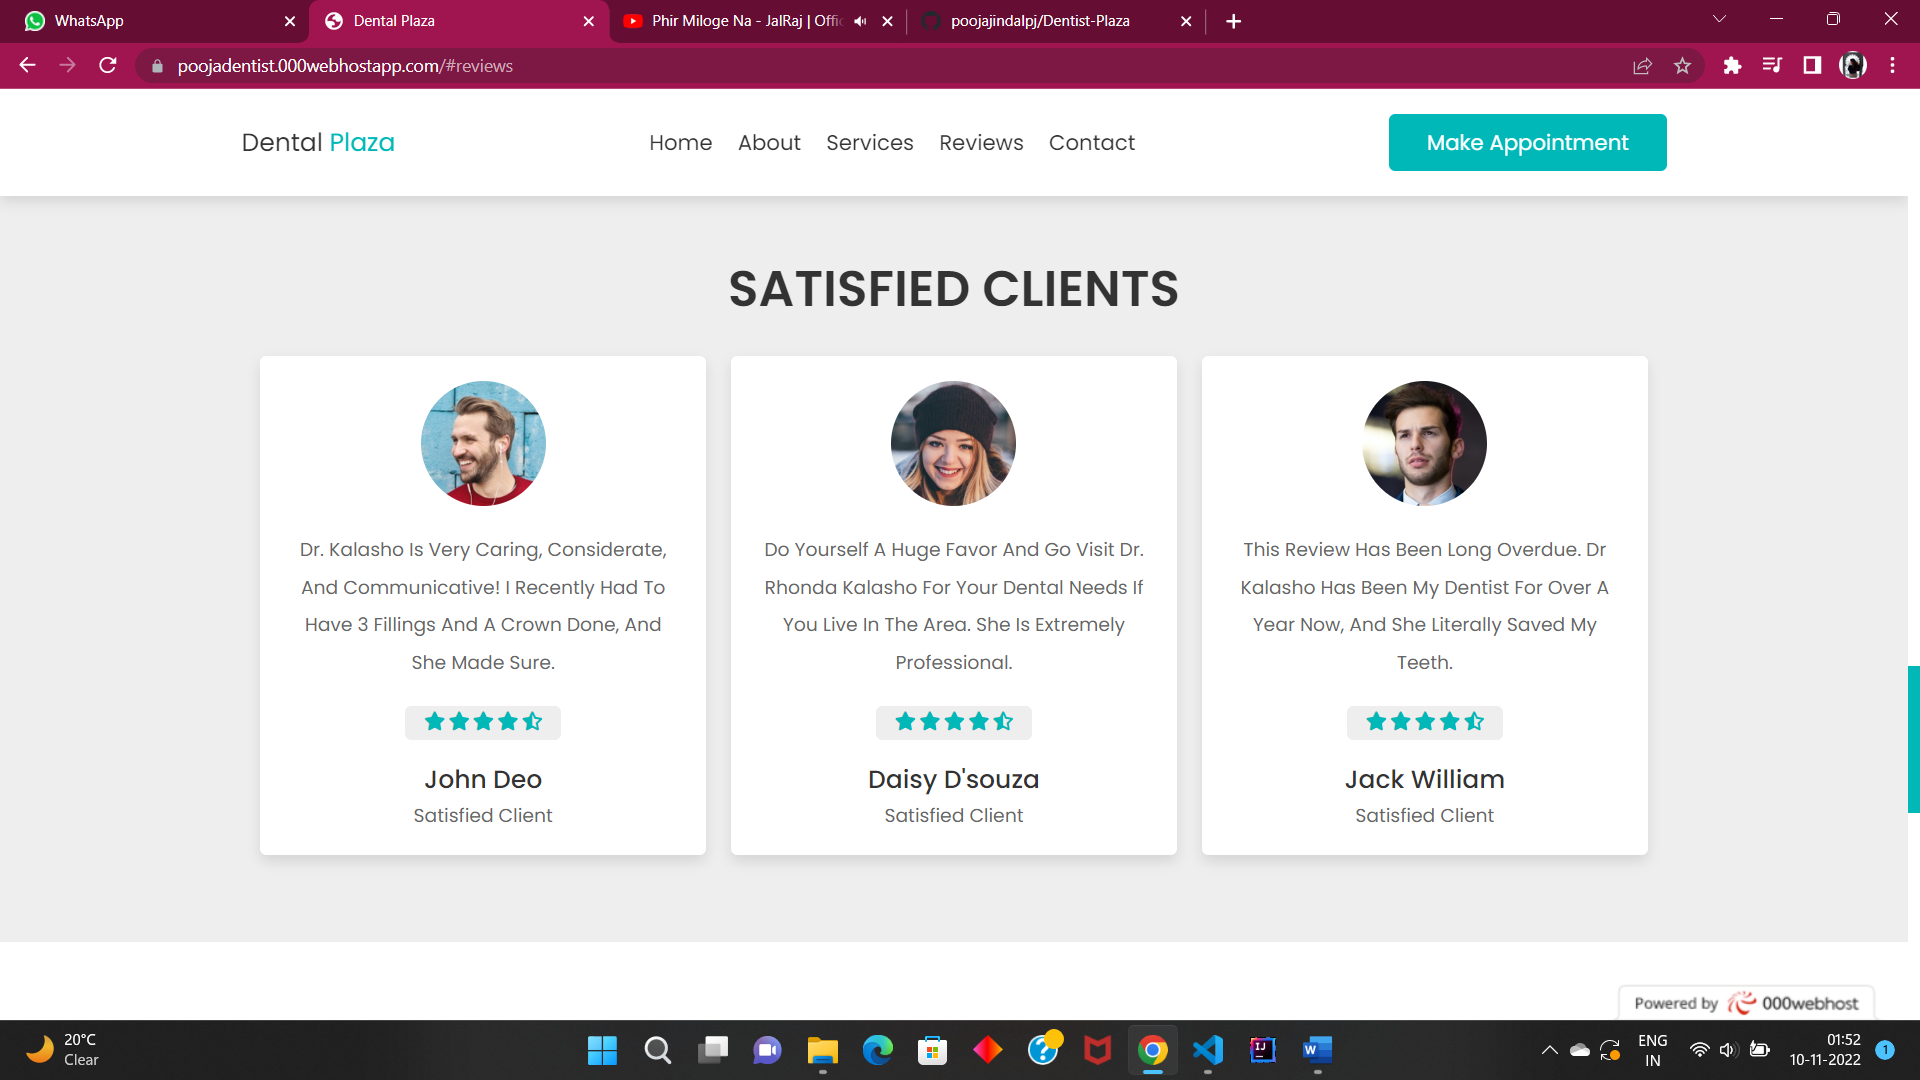Share this page via the share icon

click(x=1642, y=66)
